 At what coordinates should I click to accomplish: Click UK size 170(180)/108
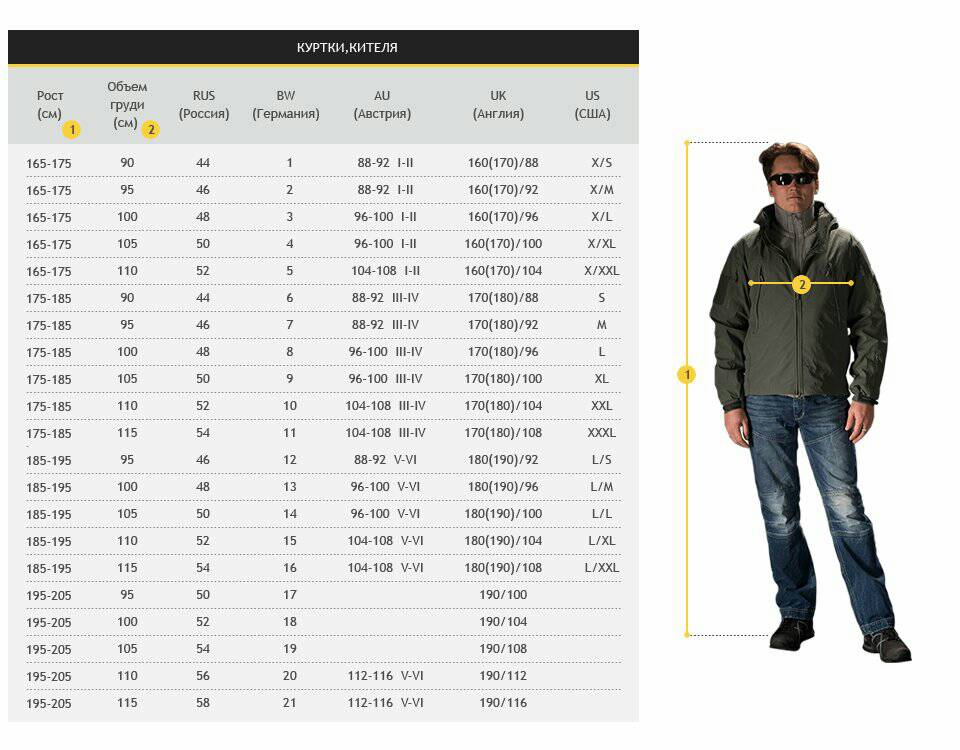503,433
